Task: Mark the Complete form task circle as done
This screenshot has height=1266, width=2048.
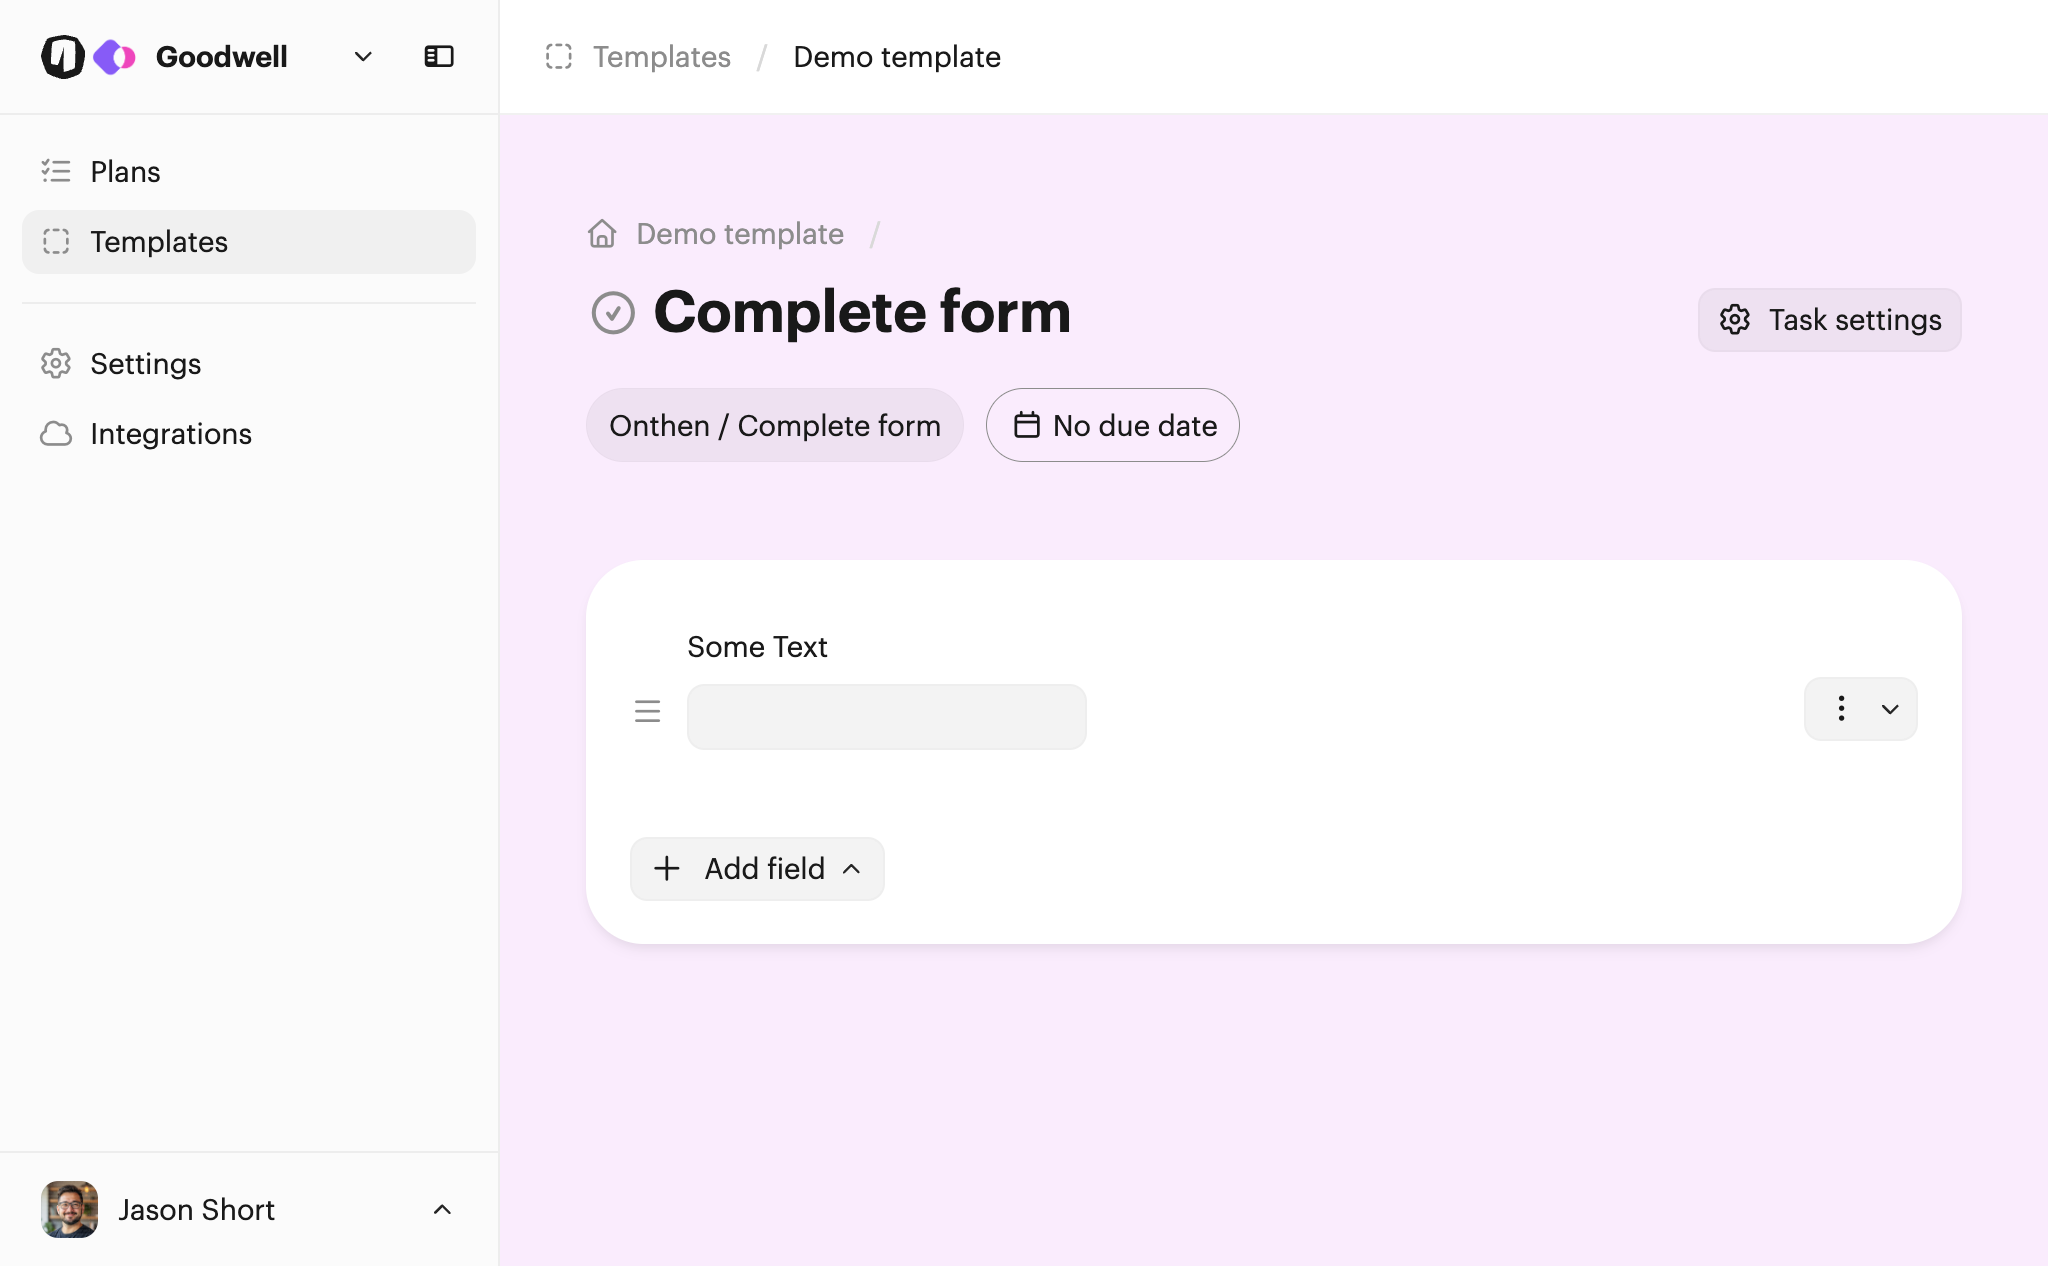Action: tap(613, 313)
